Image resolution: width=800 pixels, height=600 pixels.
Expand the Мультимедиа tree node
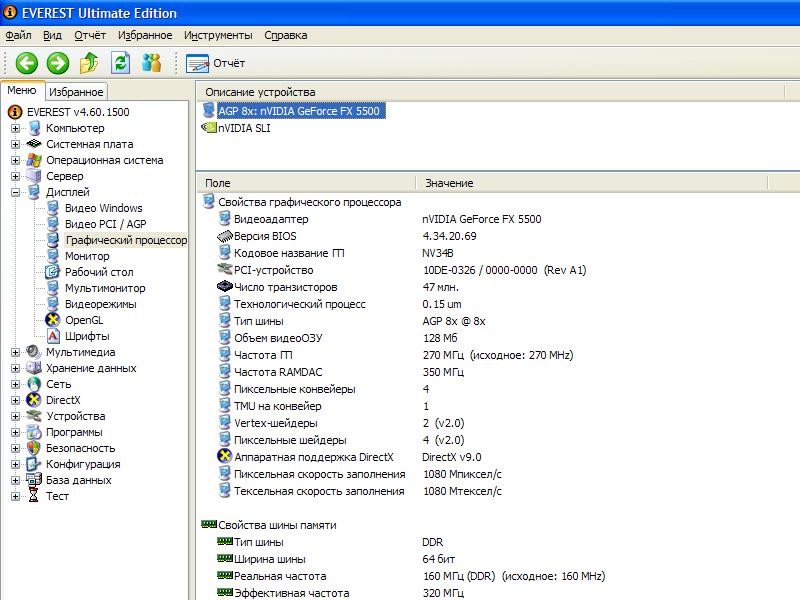point(15,352)
